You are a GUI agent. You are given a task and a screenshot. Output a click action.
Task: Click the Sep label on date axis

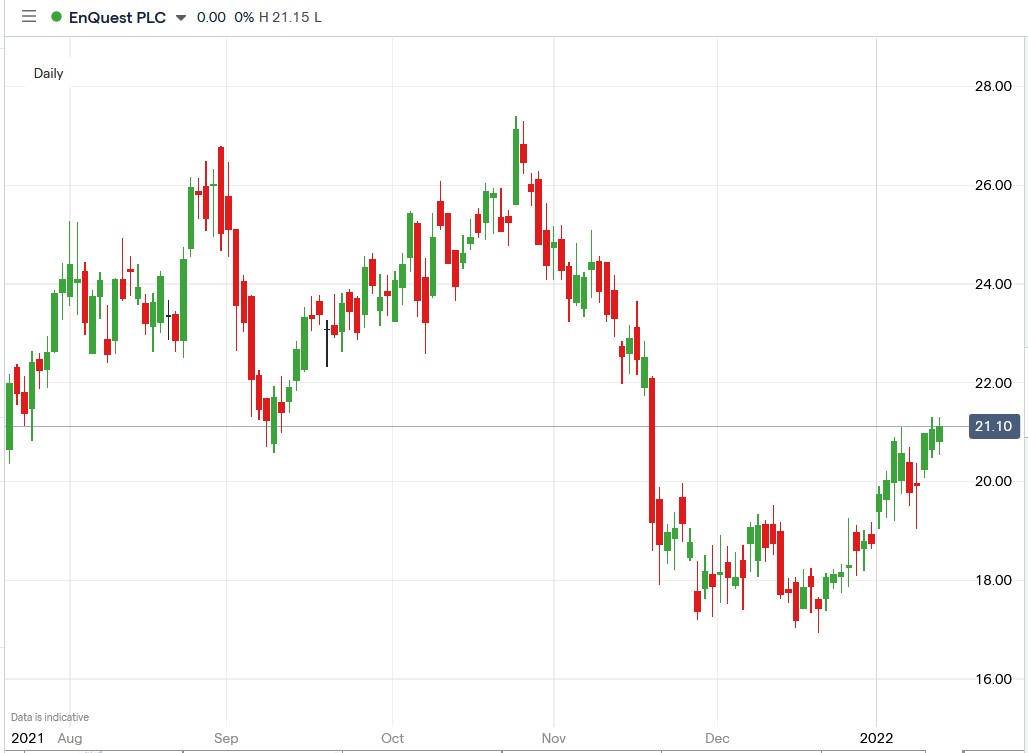click(225, 738)
